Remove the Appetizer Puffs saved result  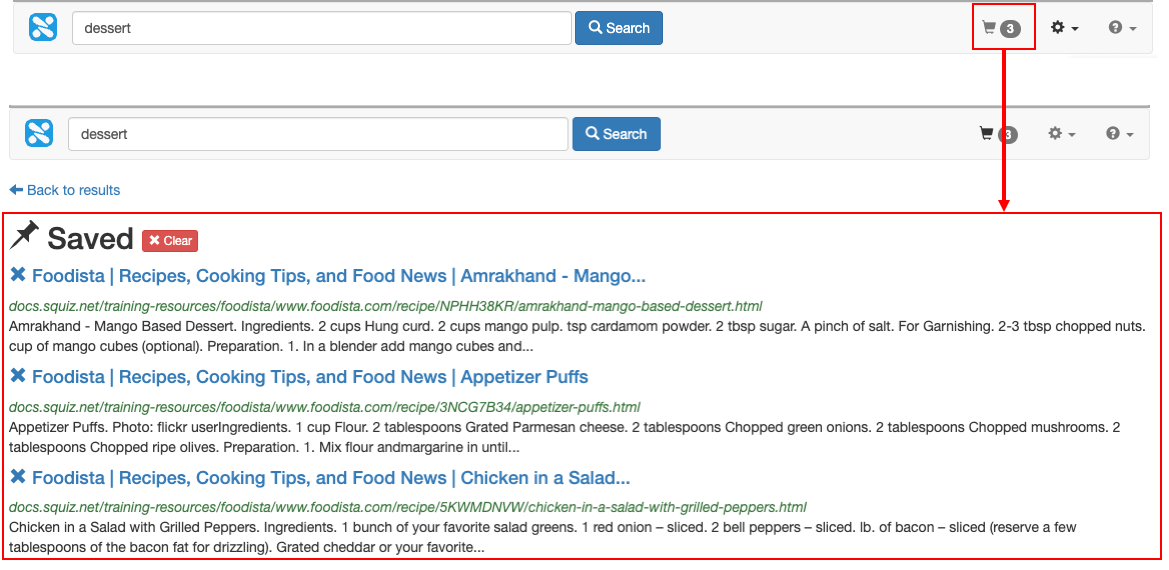tap(18, 376)
